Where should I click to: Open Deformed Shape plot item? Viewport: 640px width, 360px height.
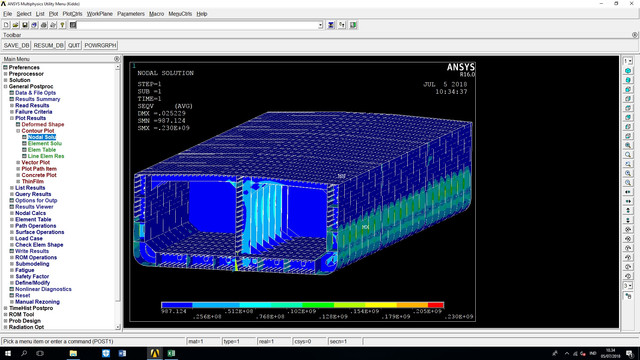pos(42,124)
